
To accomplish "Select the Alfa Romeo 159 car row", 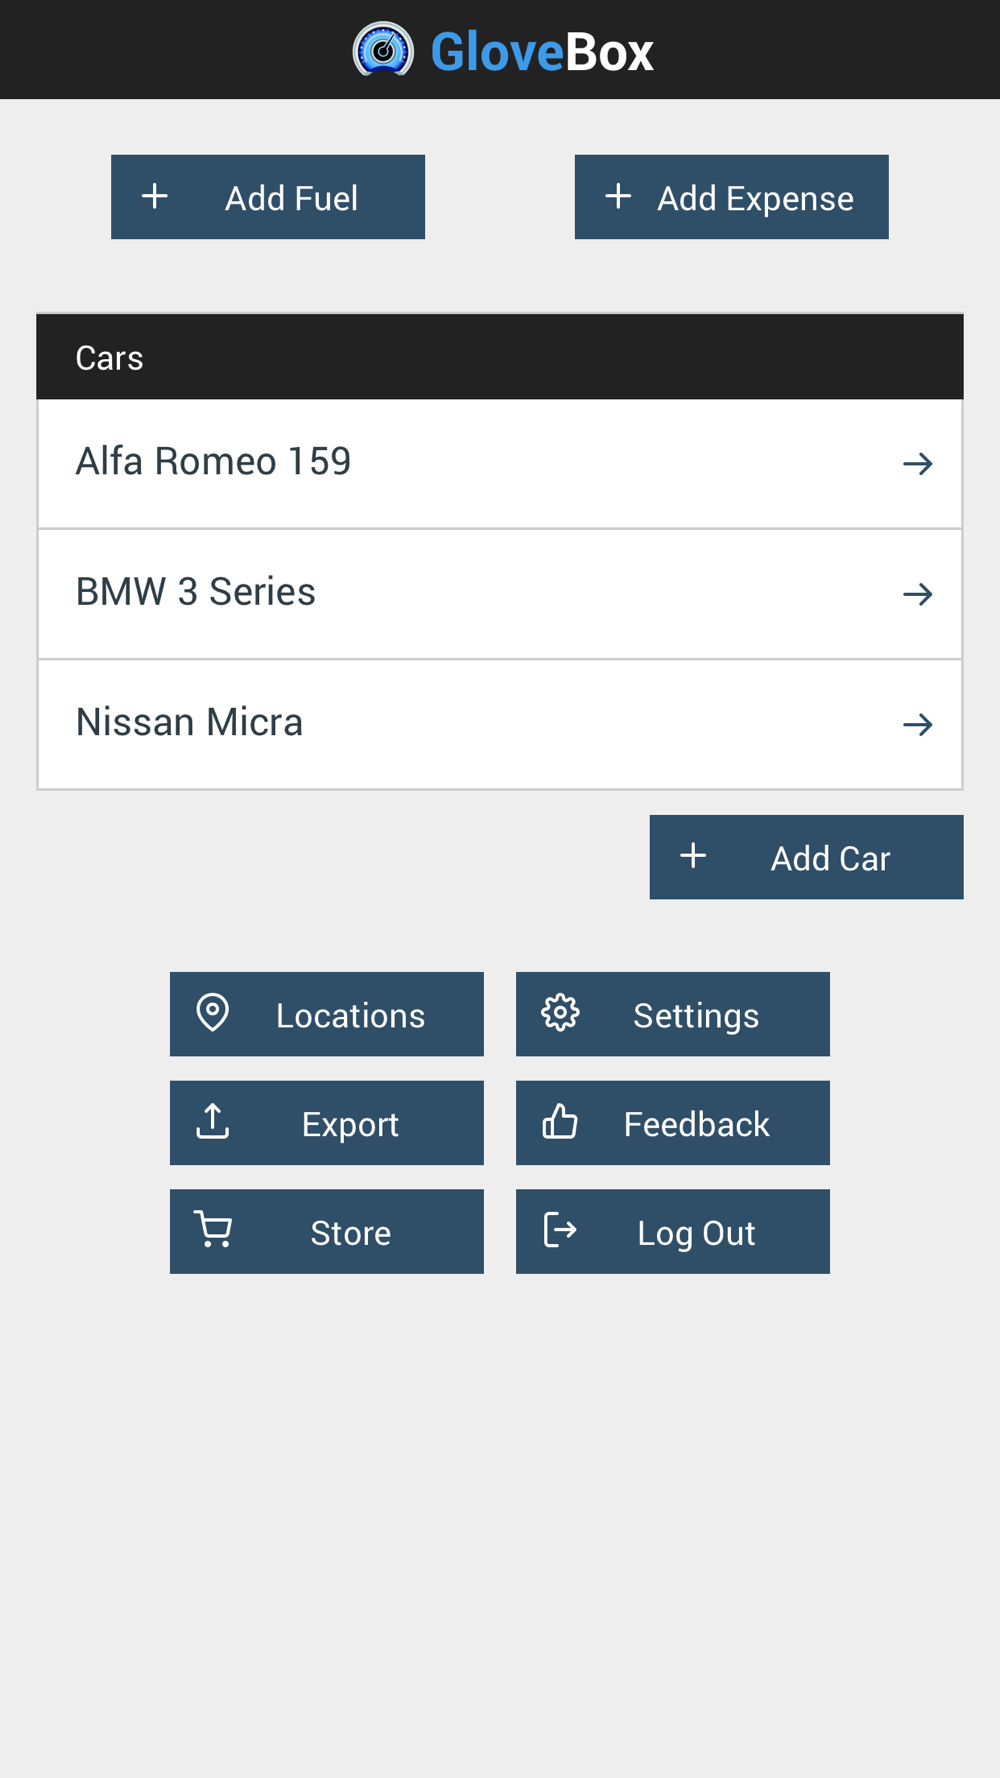I will tap(500, 464).
